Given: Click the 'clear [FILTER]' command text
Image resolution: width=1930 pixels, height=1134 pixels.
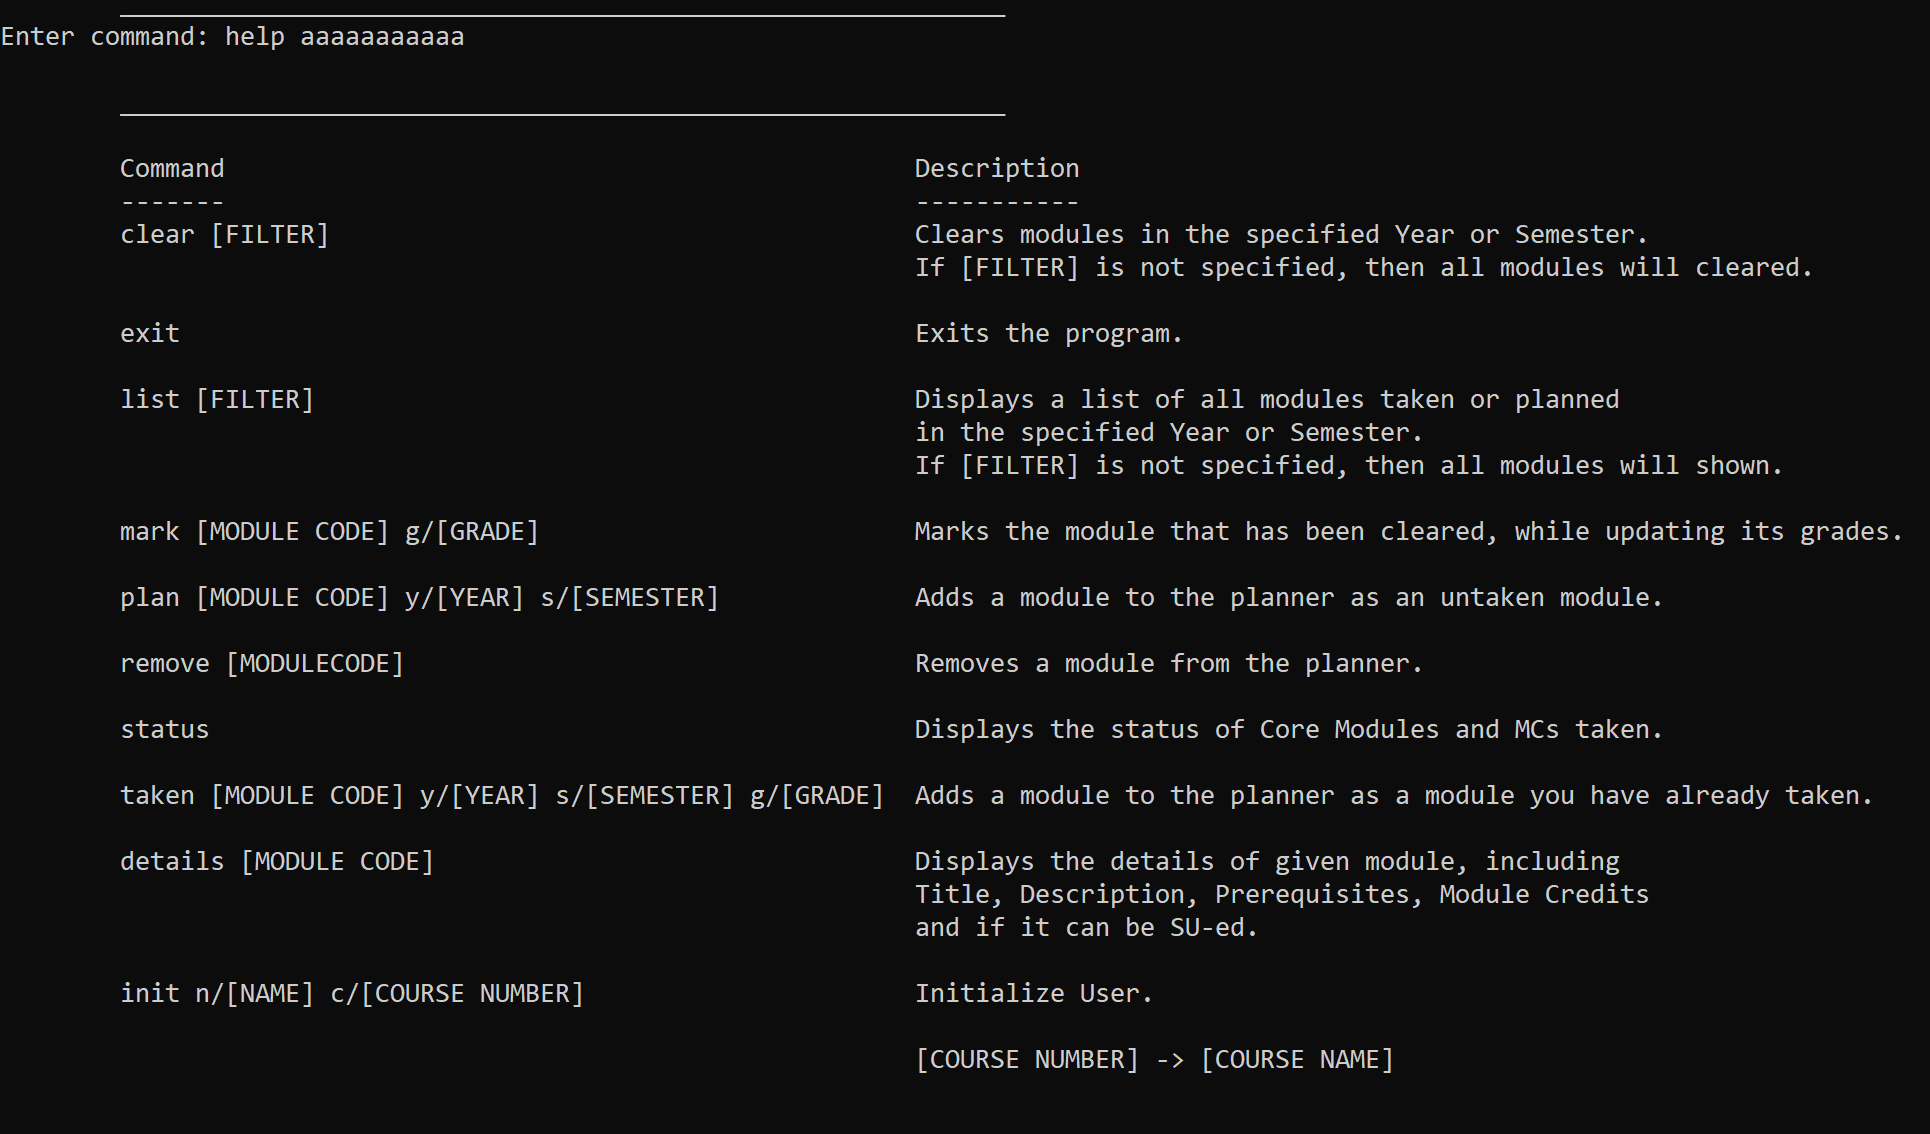Looking at the screenshot, I should tap(224, 234).
